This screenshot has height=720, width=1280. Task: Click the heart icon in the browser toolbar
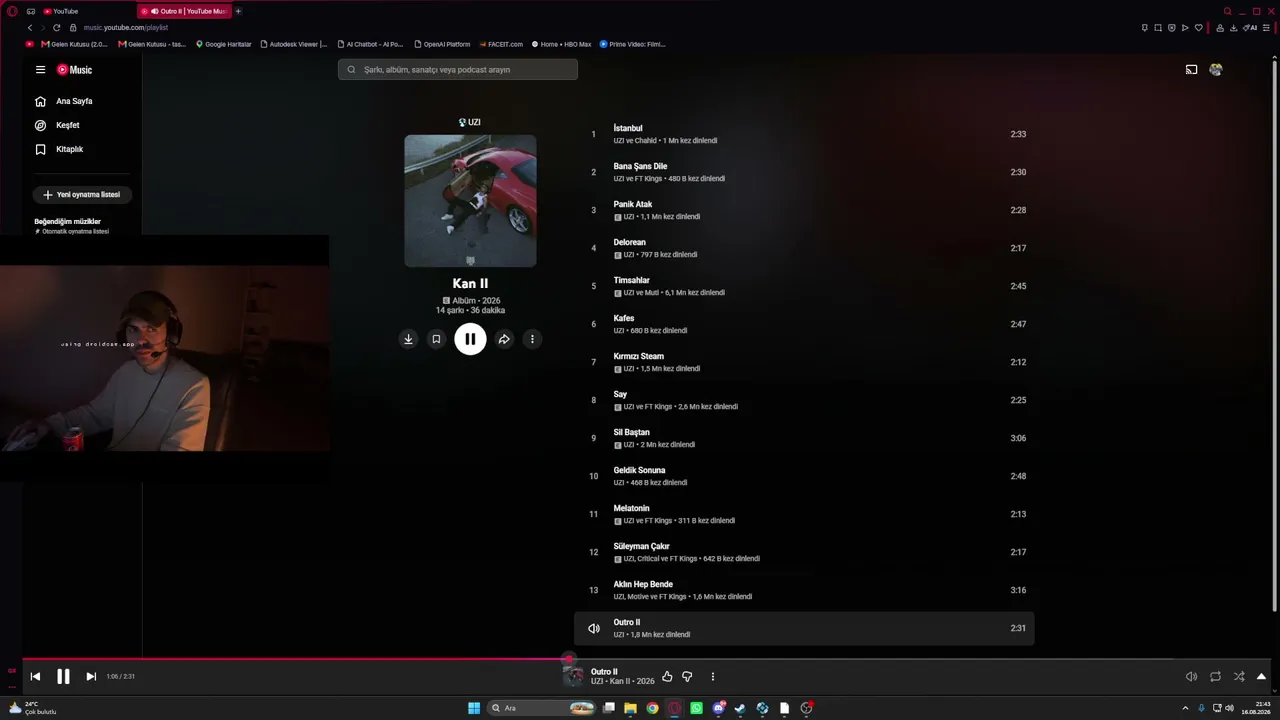[1199, 28]
